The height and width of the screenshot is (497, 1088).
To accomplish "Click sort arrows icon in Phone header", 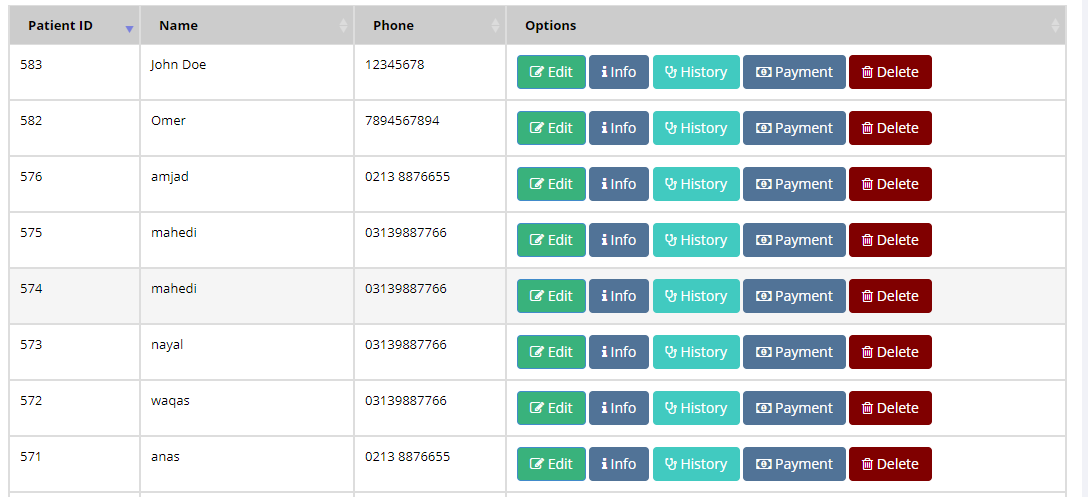I will point(495,26).
